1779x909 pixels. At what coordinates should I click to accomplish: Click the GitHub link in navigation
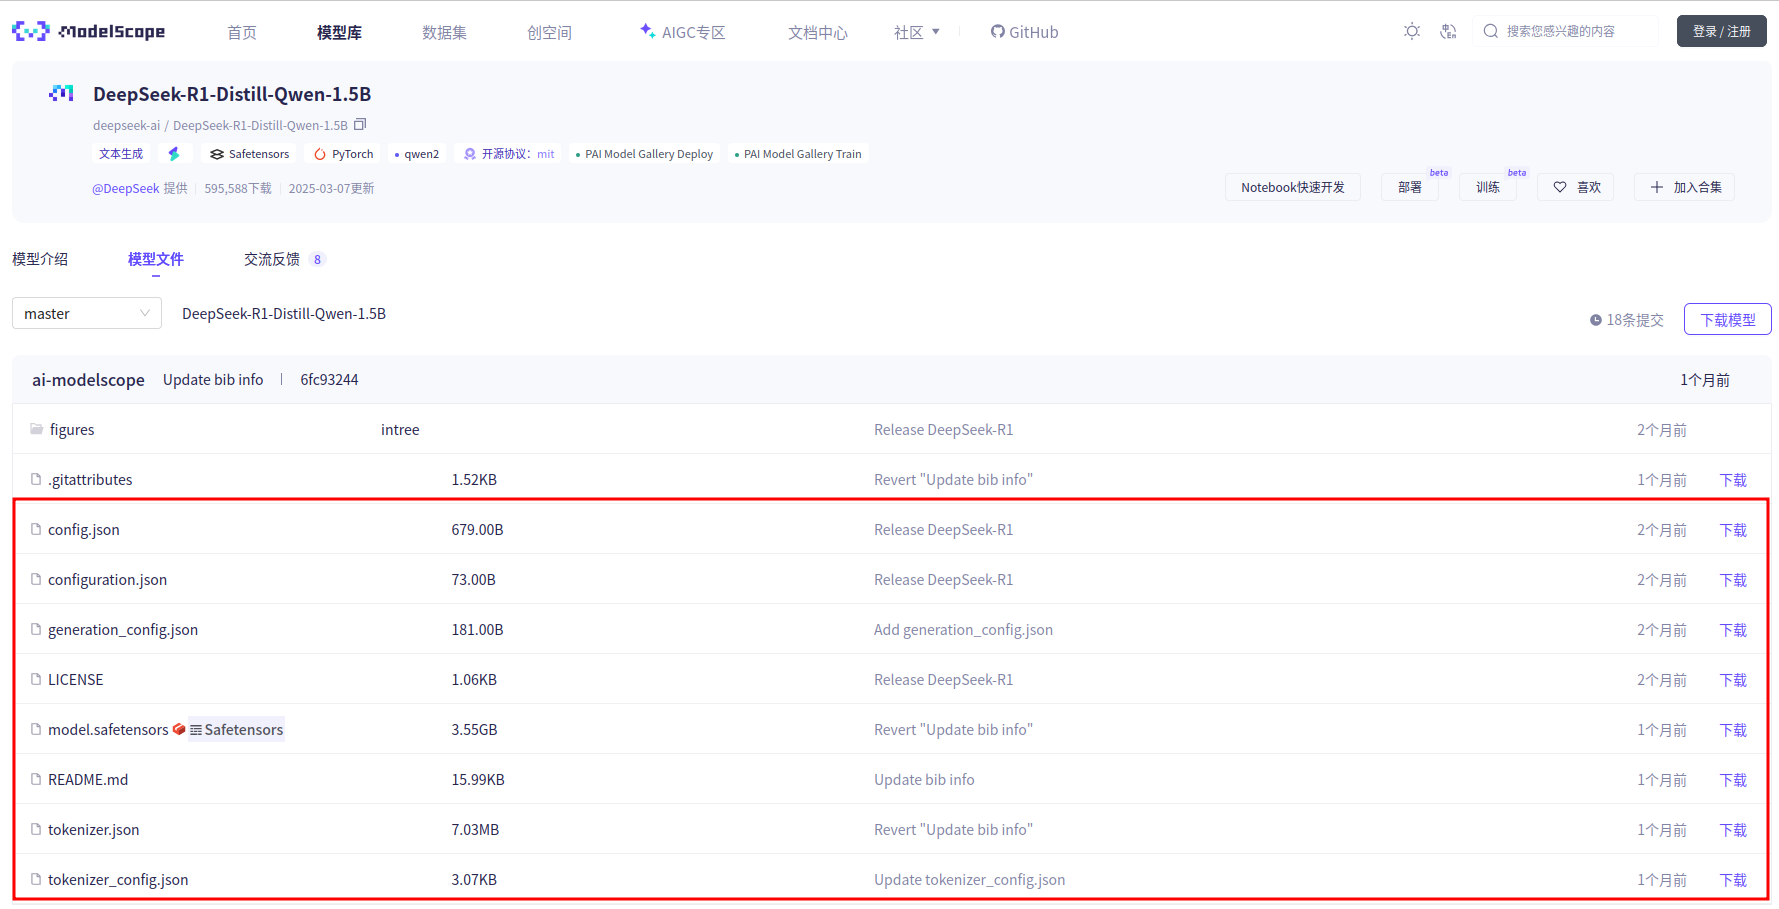(x=1024, y=32)
